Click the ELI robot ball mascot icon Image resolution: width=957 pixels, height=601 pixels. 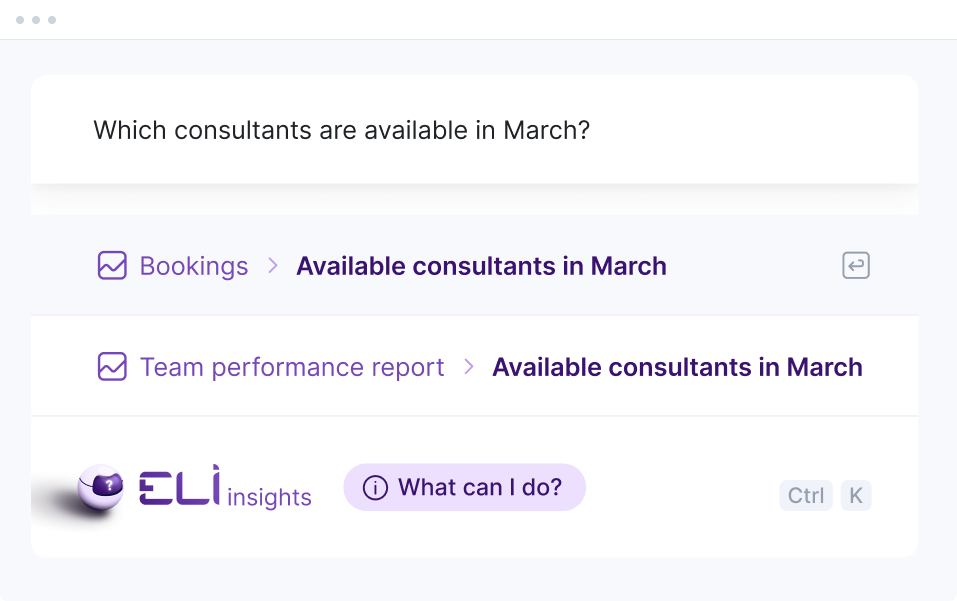pyautogui.click(x=101, y=488)
